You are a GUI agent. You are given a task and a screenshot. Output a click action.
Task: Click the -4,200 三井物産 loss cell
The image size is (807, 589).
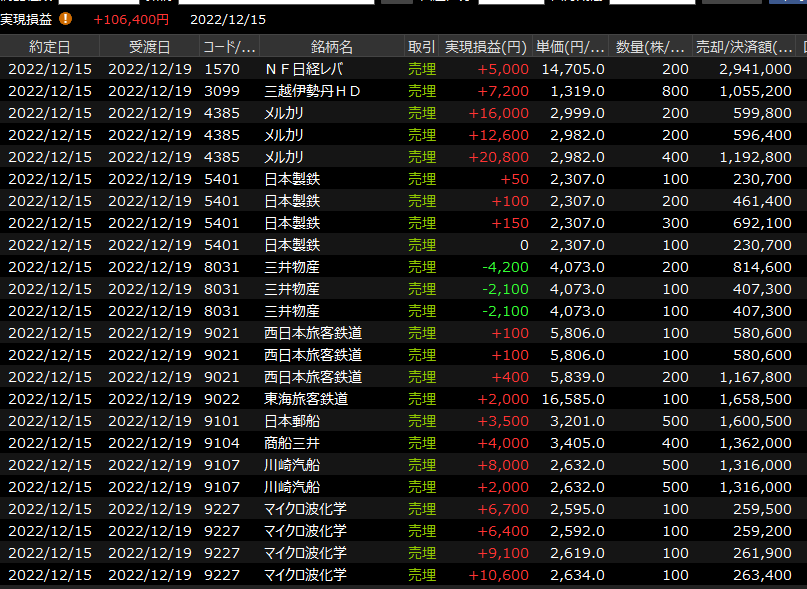[505, 267]
